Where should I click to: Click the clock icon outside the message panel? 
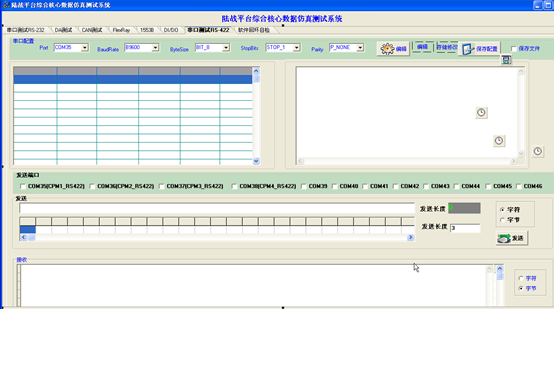538,151
